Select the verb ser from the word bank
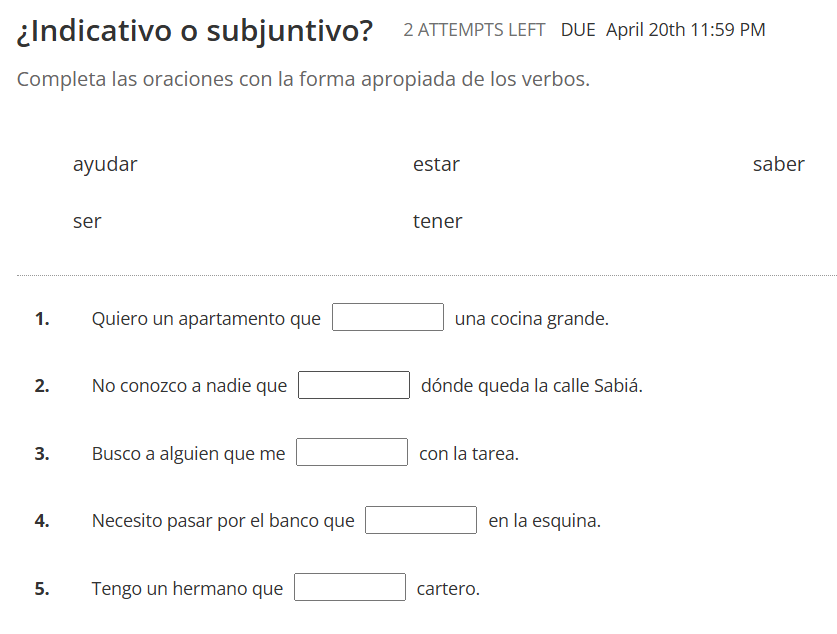 tap(87, 221)
